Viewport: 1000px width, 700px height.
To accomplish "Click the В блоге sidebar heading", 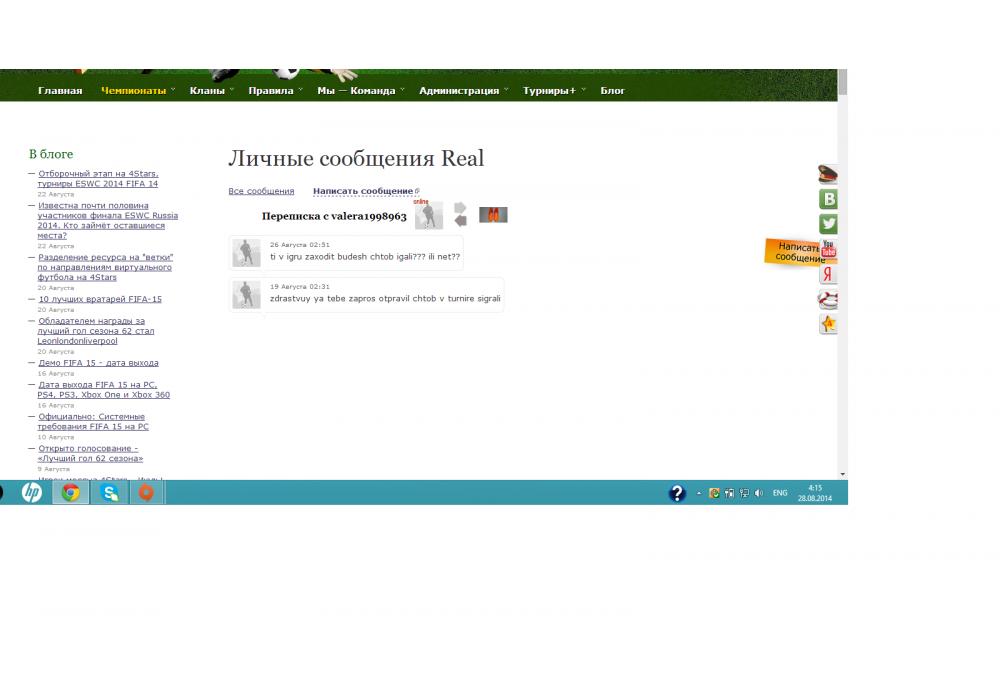I will 51,154.
